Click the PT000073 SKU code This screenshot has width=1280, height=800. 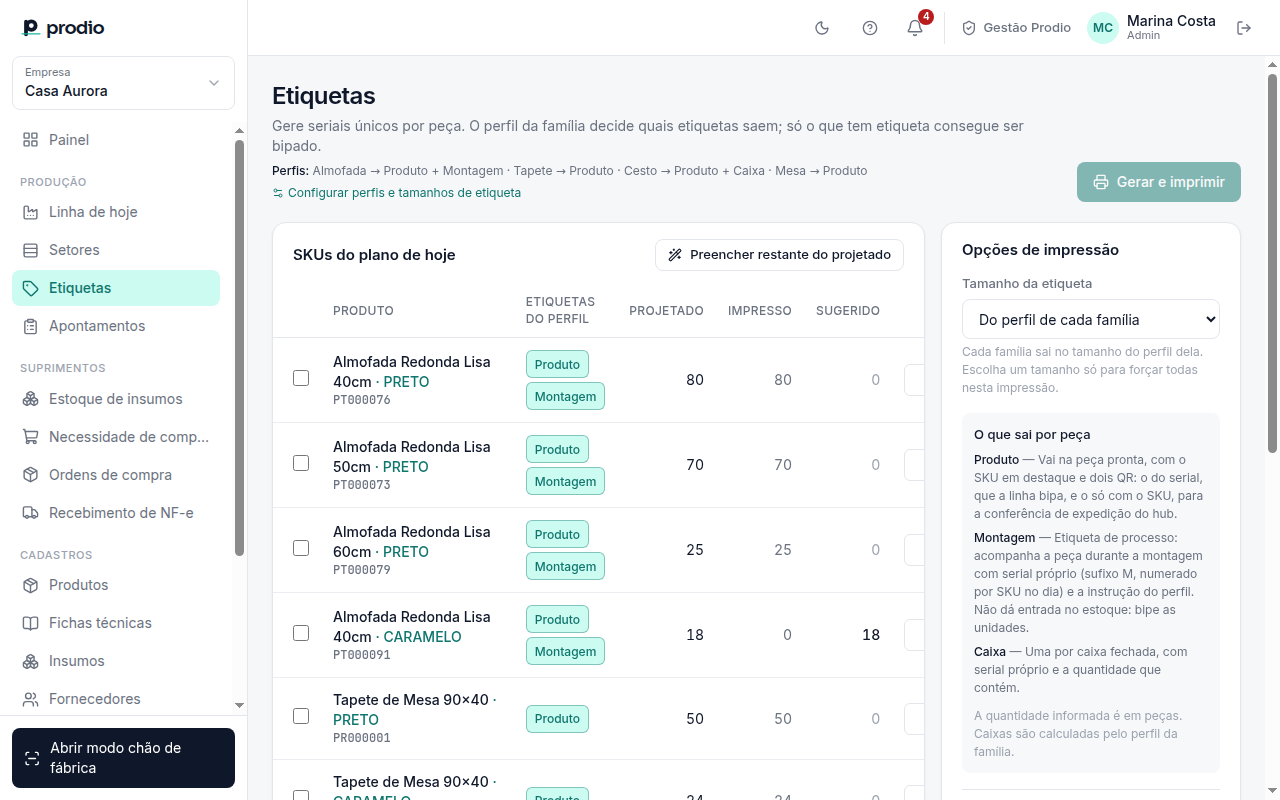[362, 485]
